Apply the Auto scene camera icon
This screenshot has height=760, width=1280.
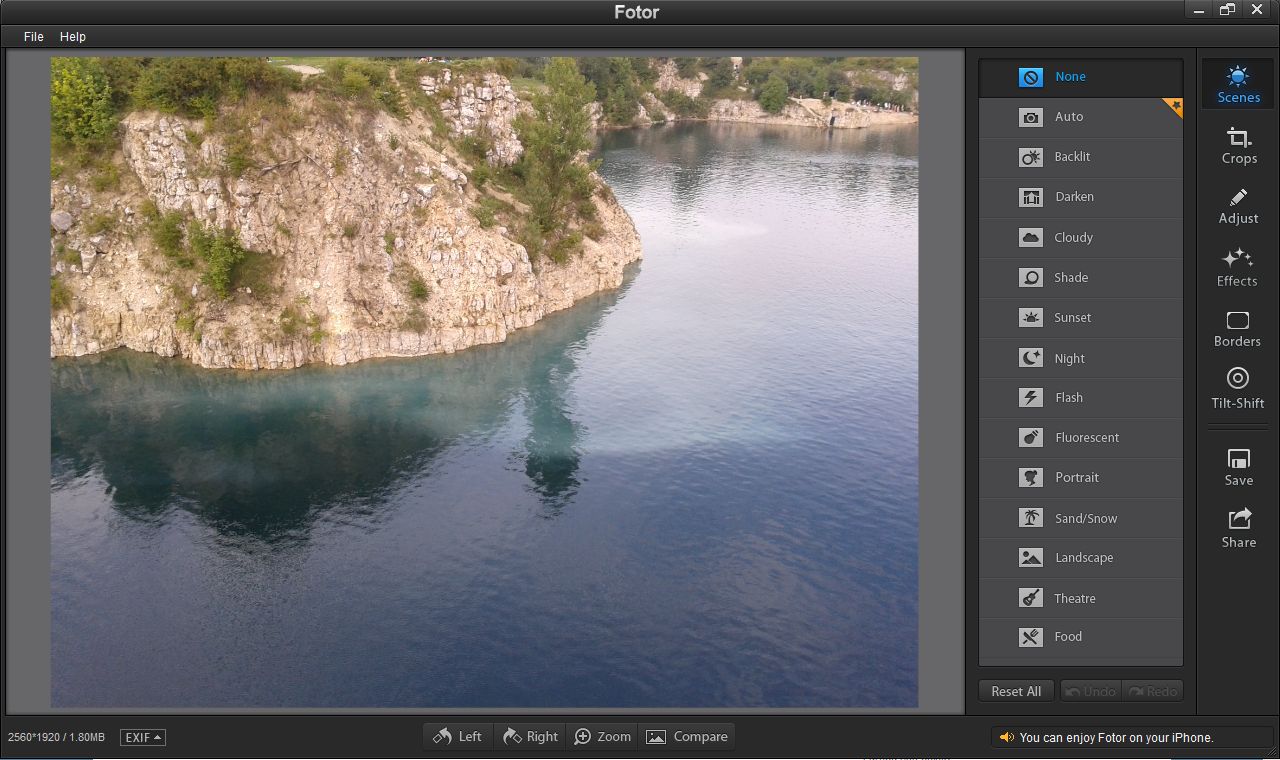pyautogui.click(x=1031, y=117)
